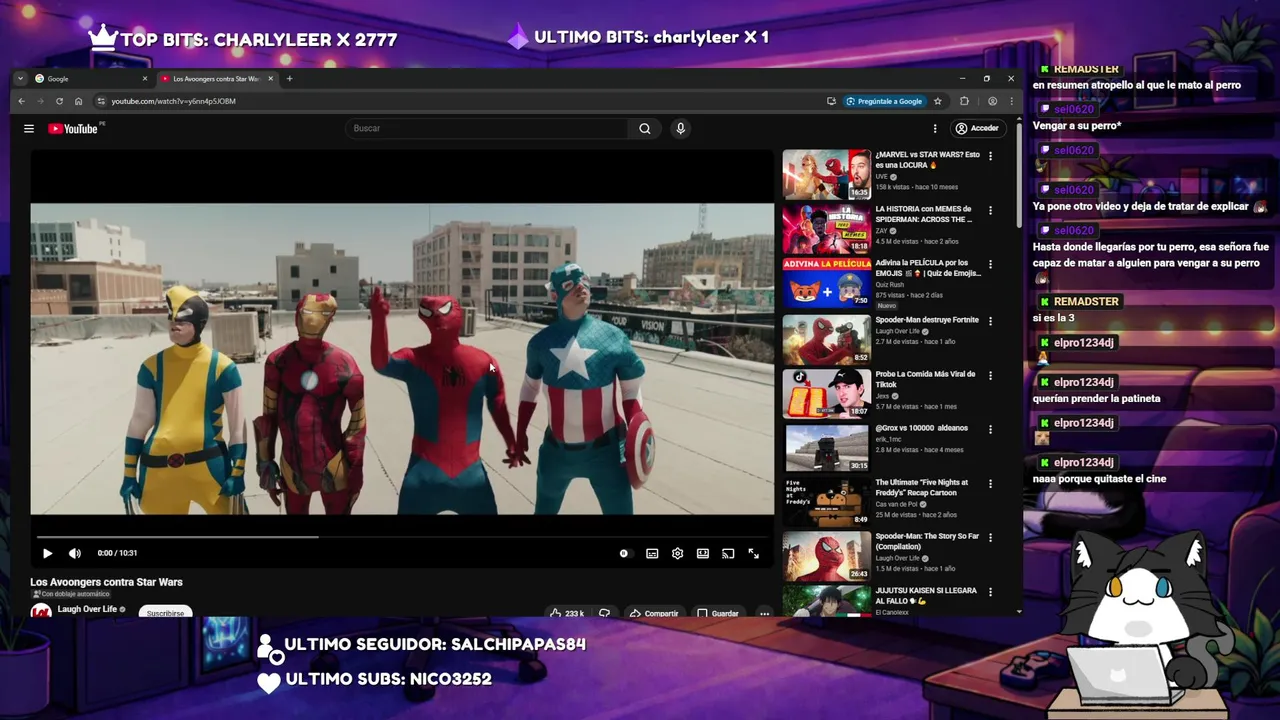This screenshot has width=1280, height=720.
Task: Open the MARVEL vs STAR WARS video thumbnail
Action: point(827,174)
